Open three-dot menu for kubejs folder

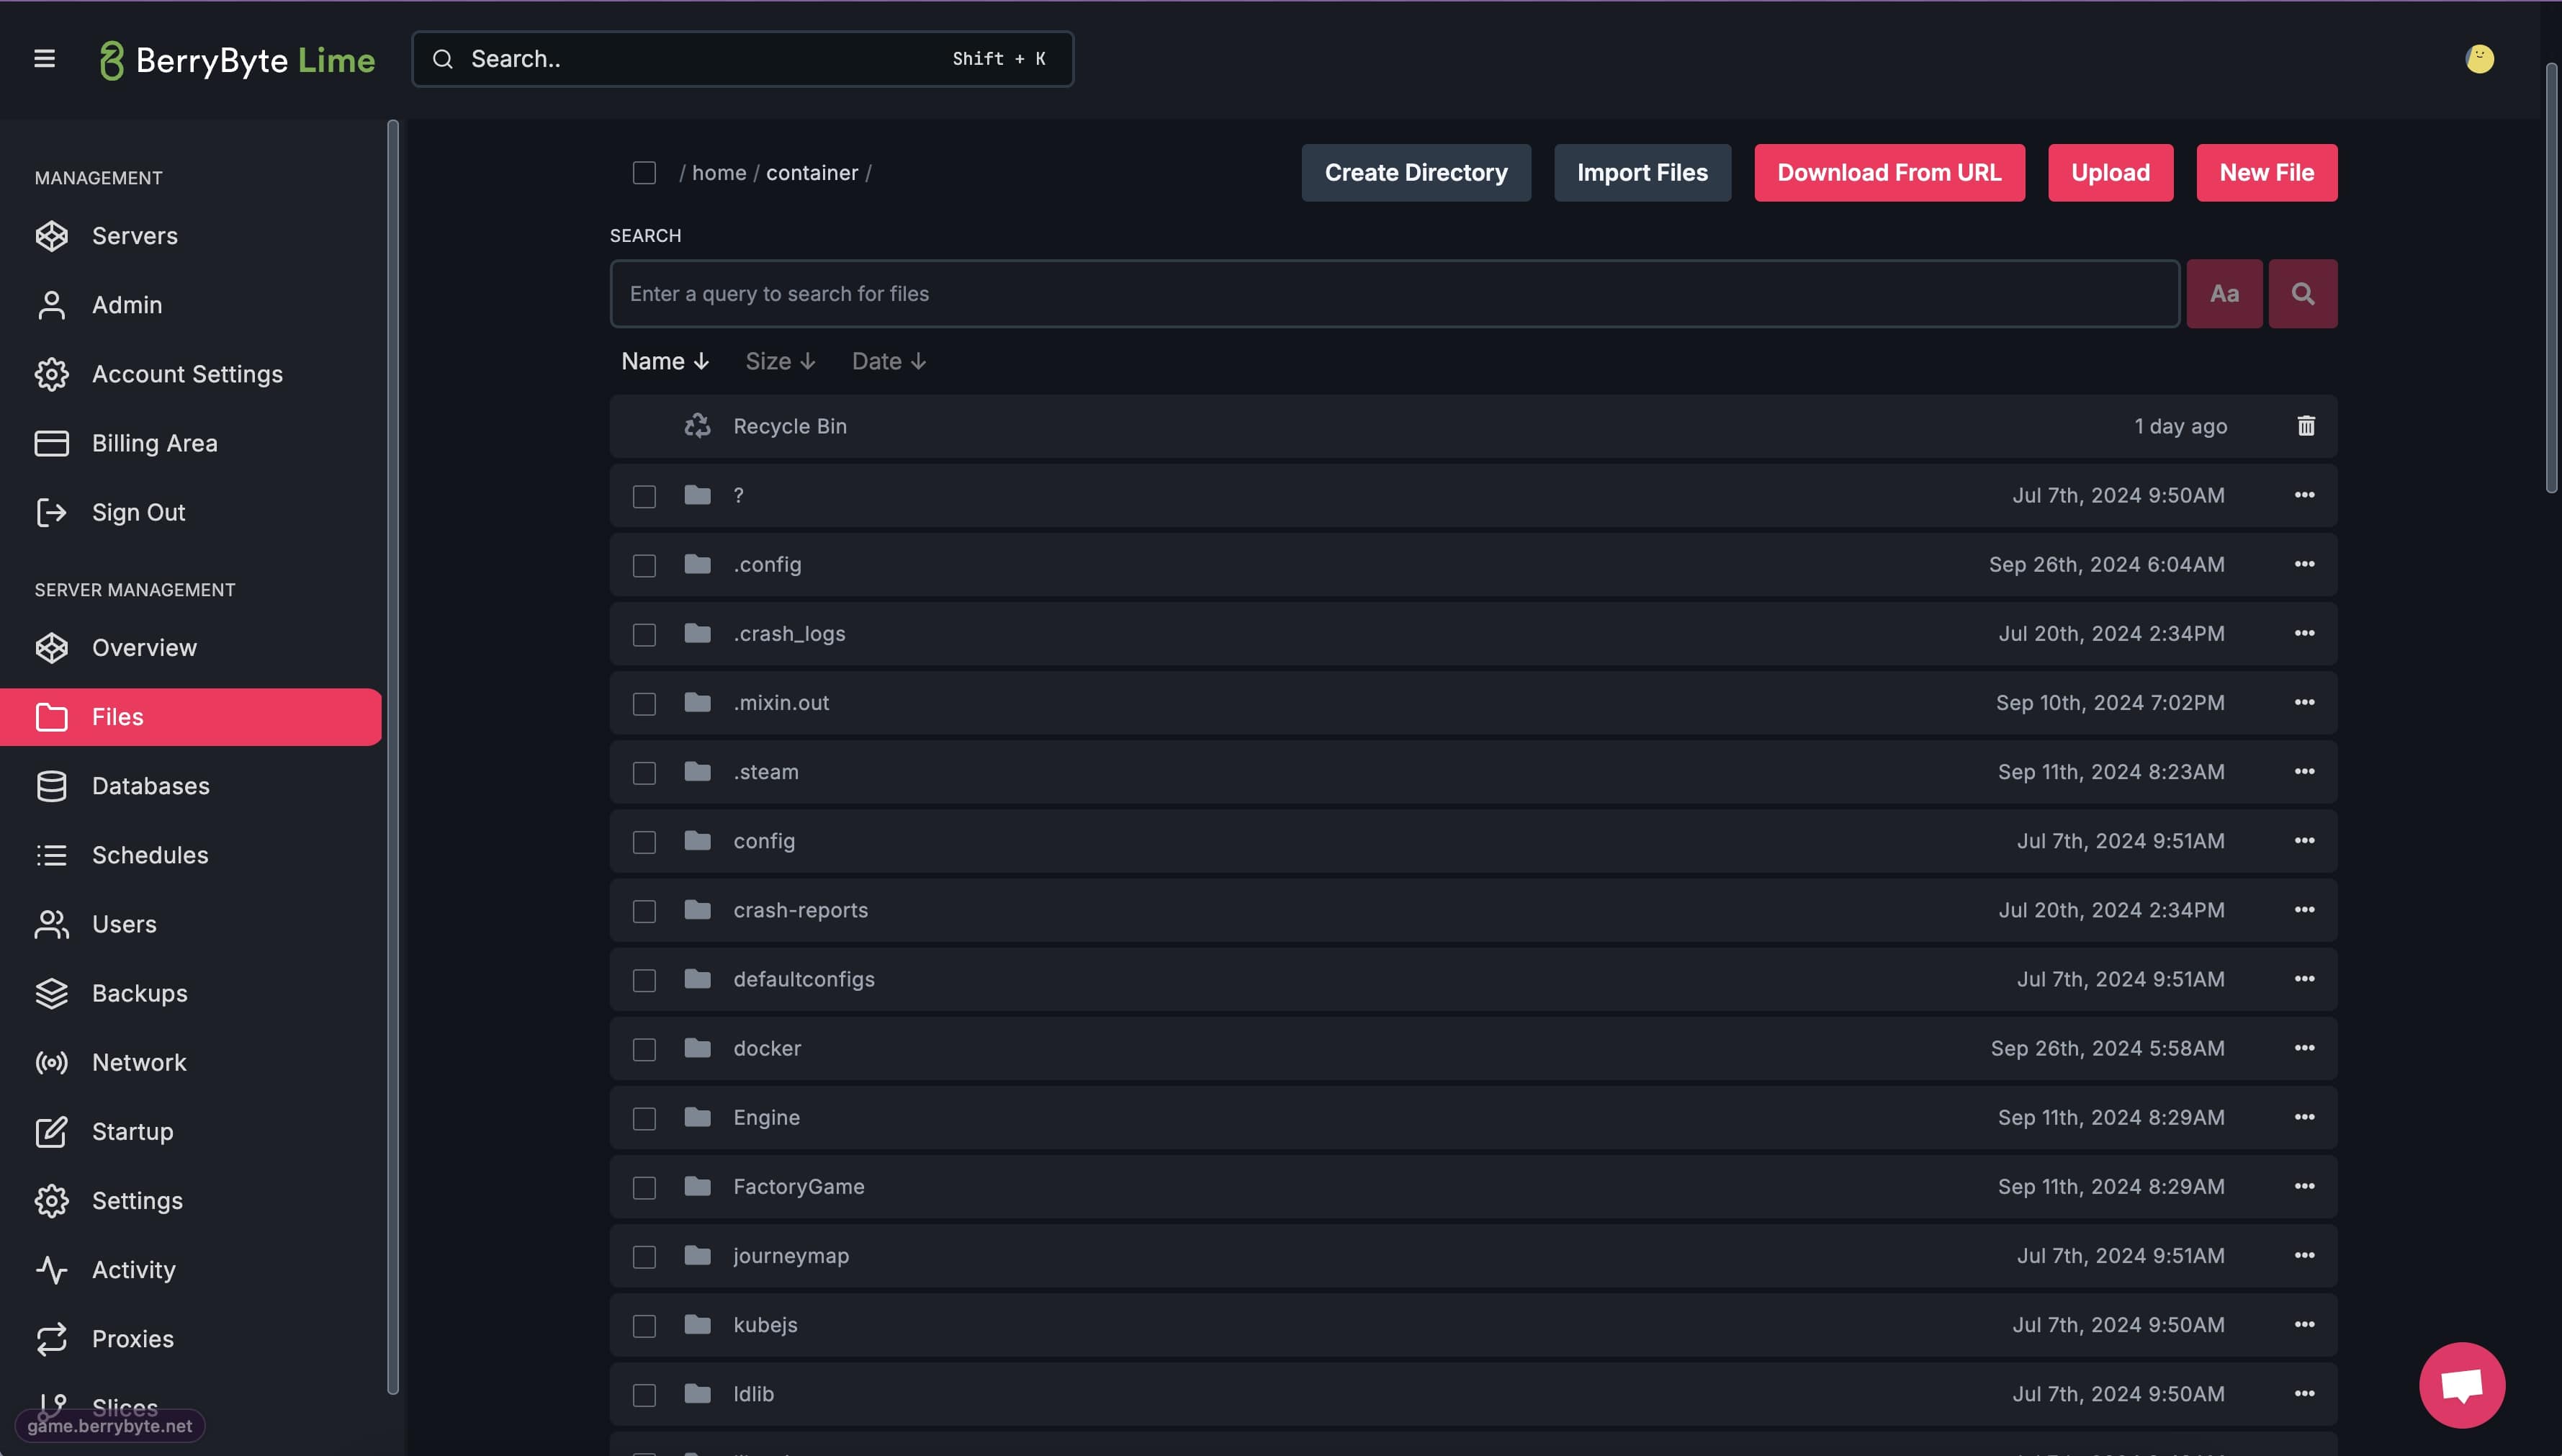coord(2304,1325)
